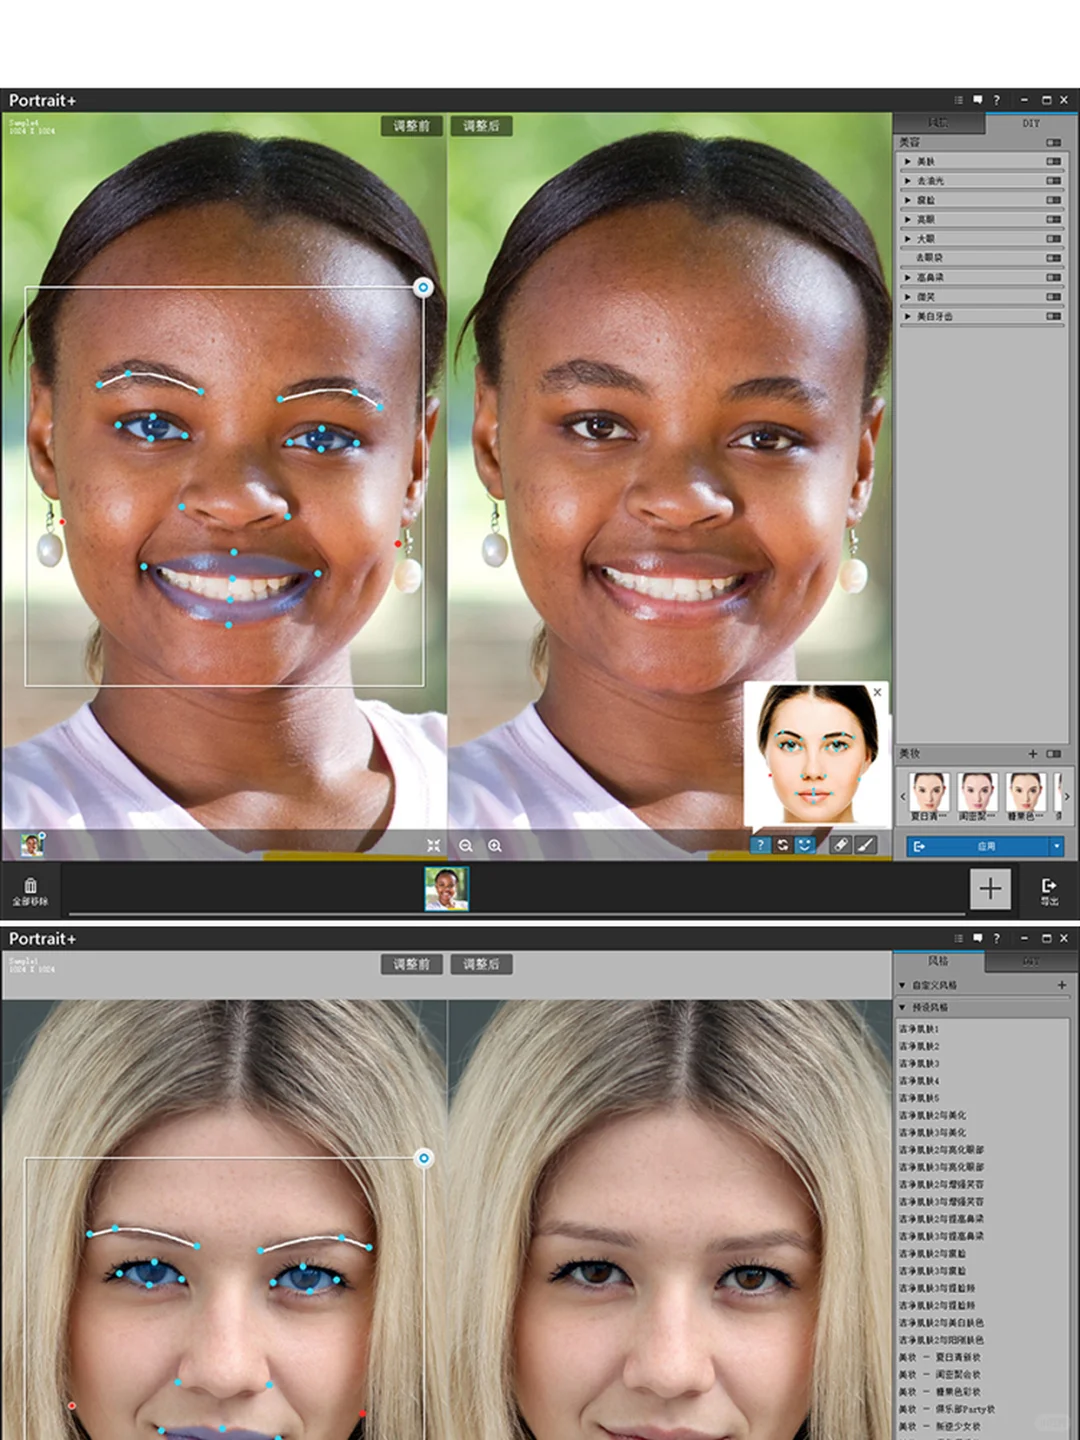Collapse the 预设风格 section
The image size is (1080, 1440).
[902, 1007]
